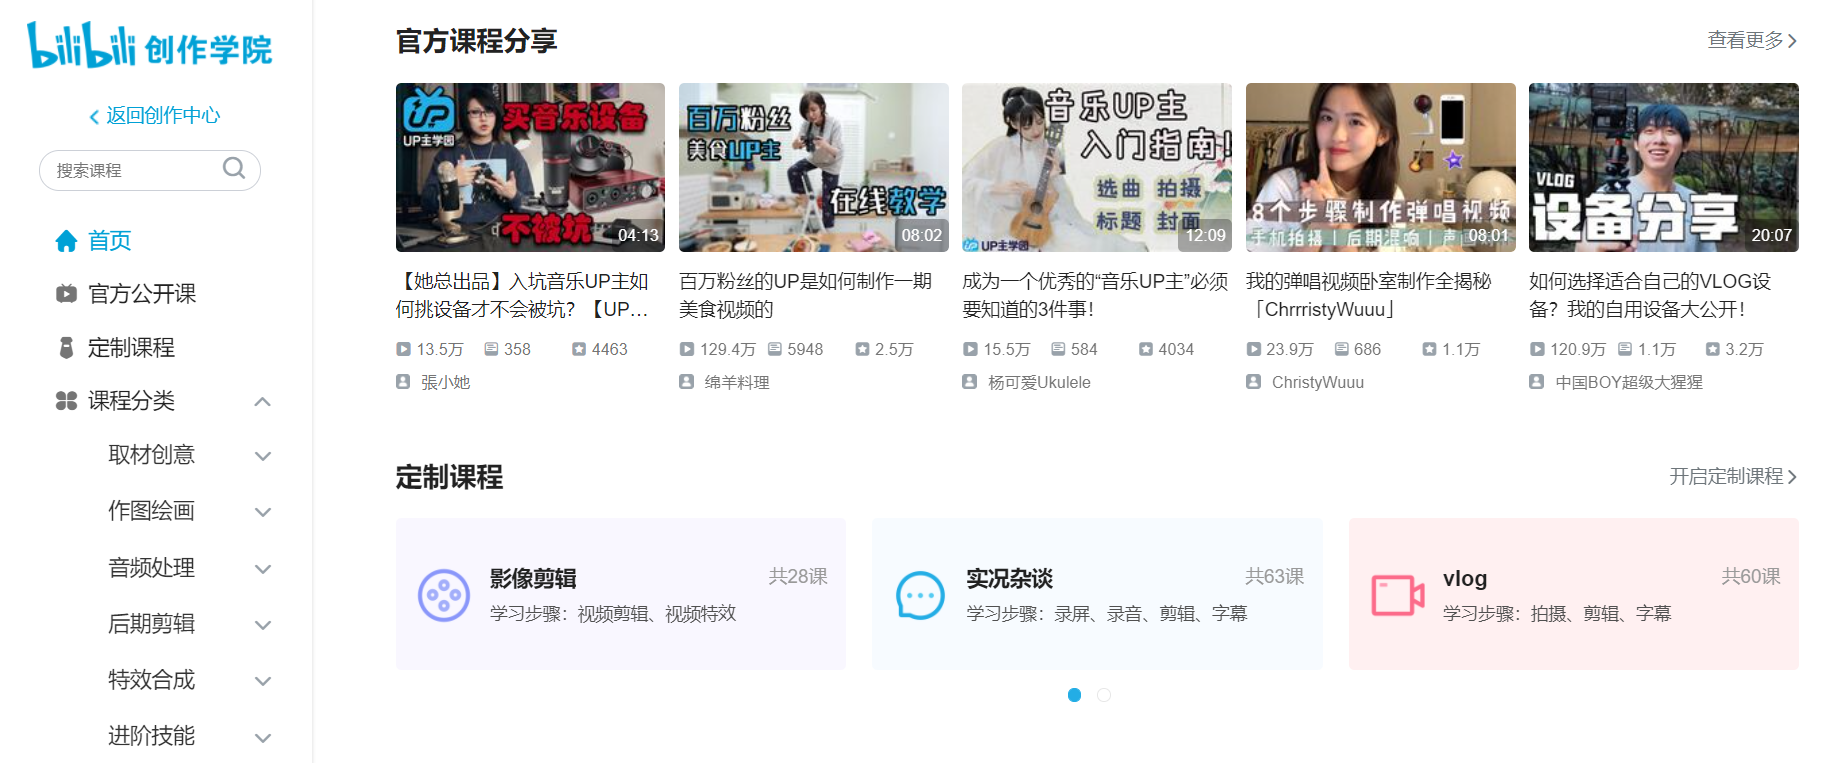Click 返回创作中心 link
This screenshot has height=763, width=1839.
click(x=155, y=115)
